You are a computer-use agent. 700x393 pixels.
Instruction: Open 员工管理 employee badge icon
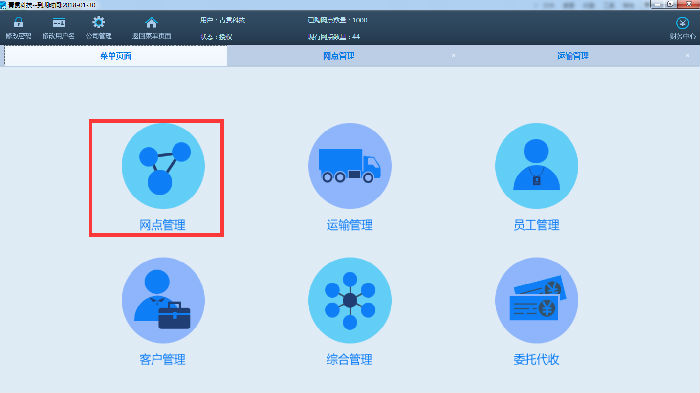536,166
